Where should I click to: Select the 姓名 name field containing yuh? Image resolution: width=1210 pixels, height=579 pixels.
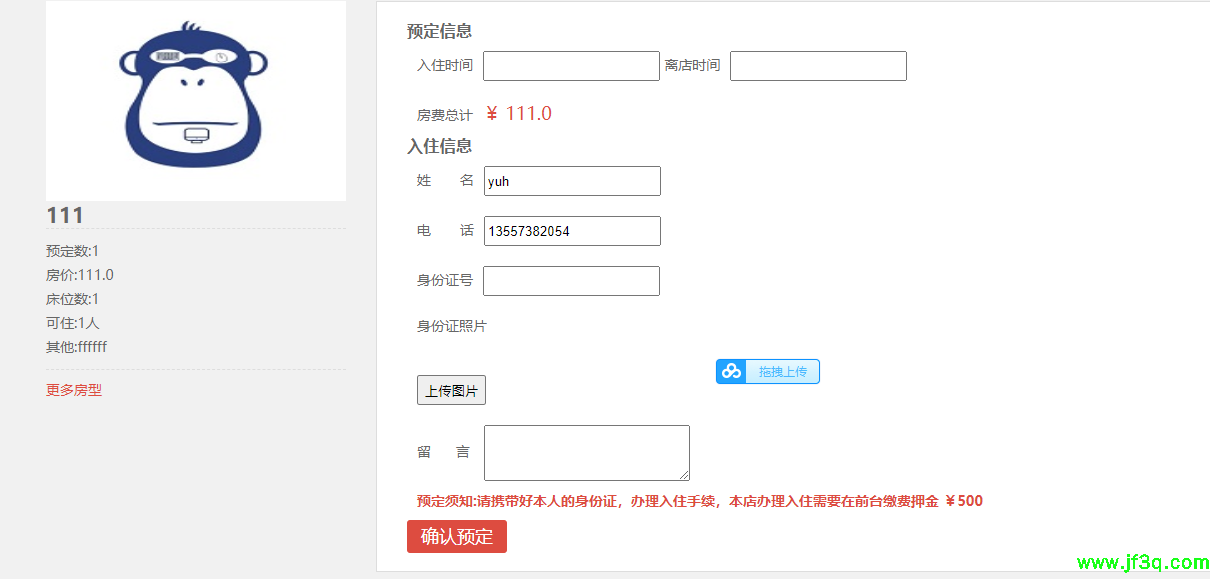pos(571,181)
